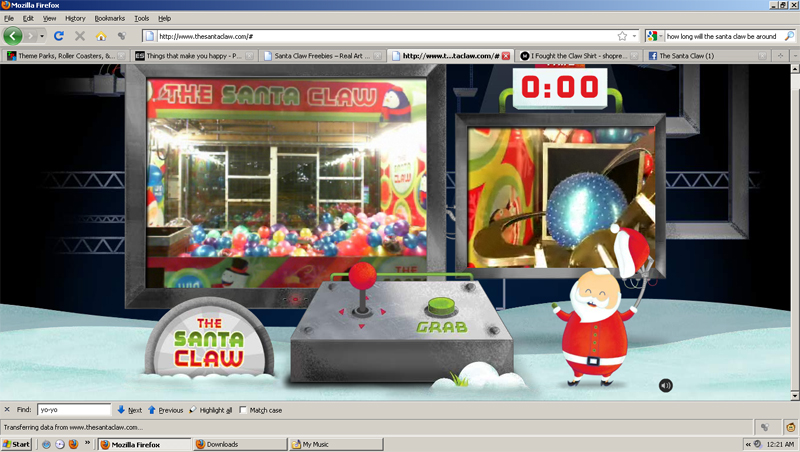The height and width of the screenshot is (452, 800).
Task: Find Next occurrence
Action: pyautogui.click(x=130, y=410)
